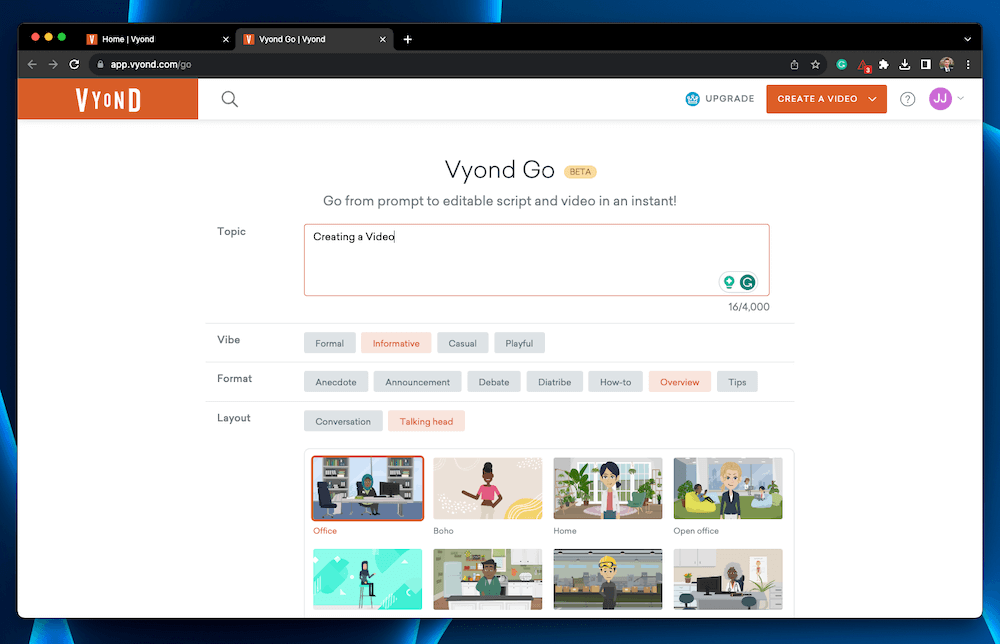Select the Playful vibe
This screenshot has height=644, width=1000.
coord(519,343)
